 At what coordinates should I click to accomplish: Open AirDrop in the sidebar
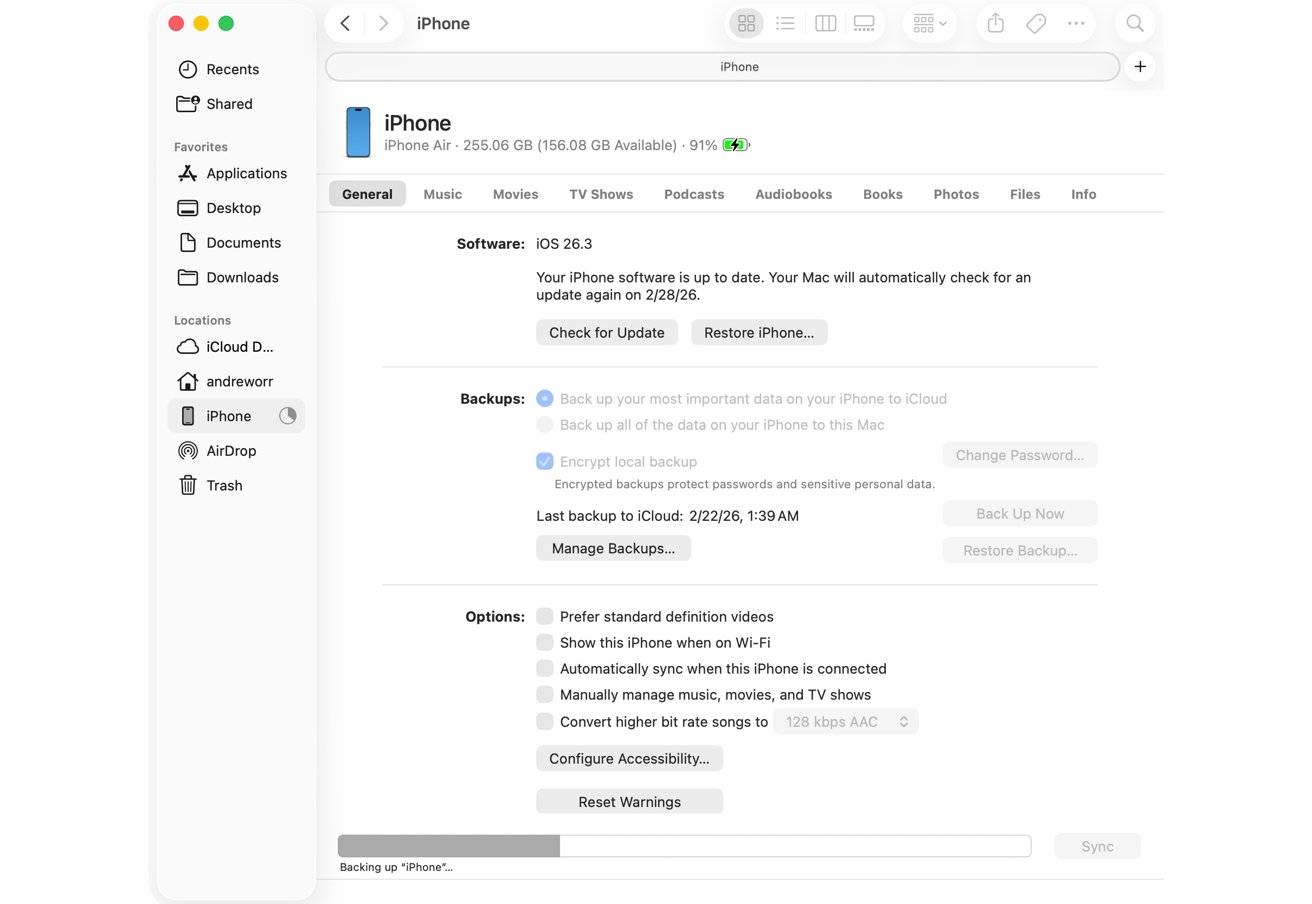coord(231,451)
